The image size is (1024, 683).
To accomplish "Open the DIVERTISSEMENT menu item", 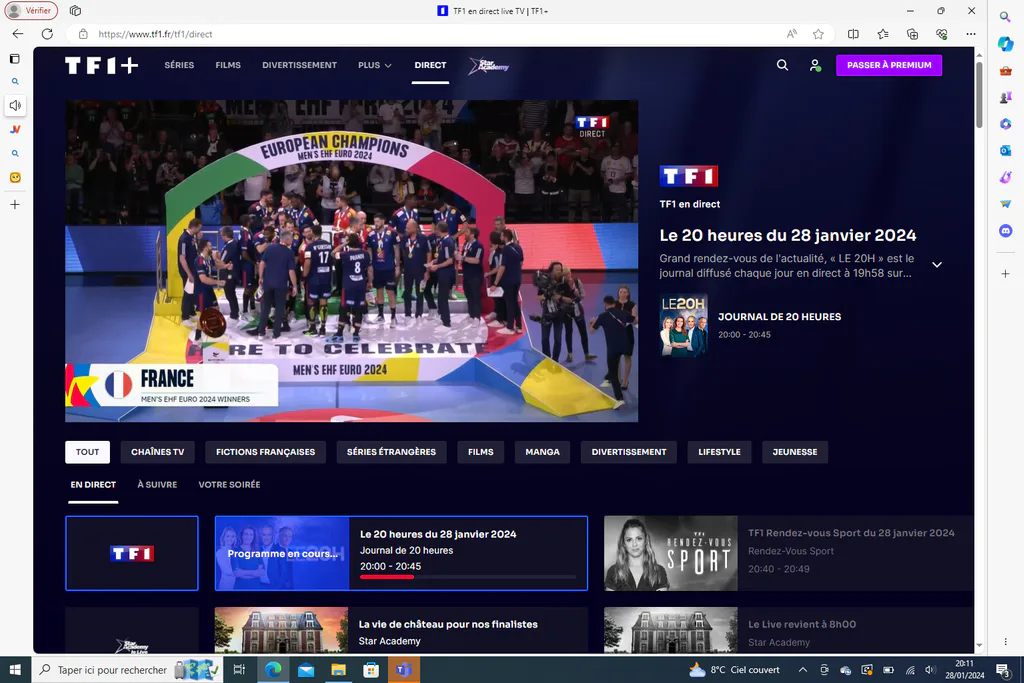I will [x=299, y=65].
